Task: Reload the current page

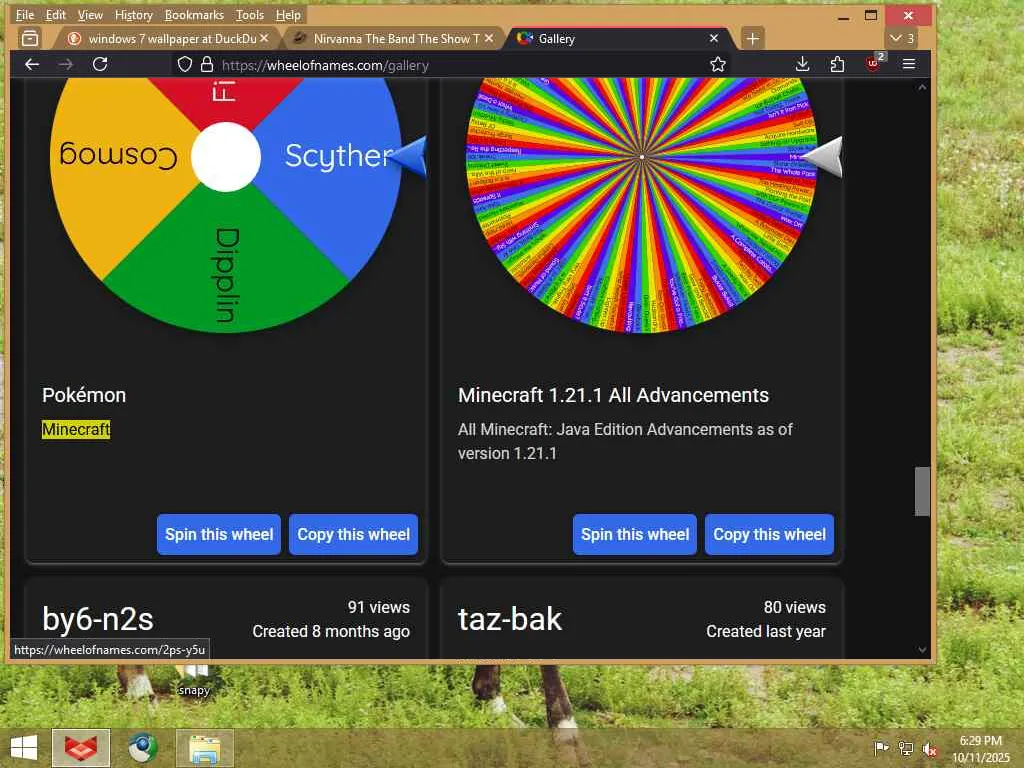Action: [100, 64]
